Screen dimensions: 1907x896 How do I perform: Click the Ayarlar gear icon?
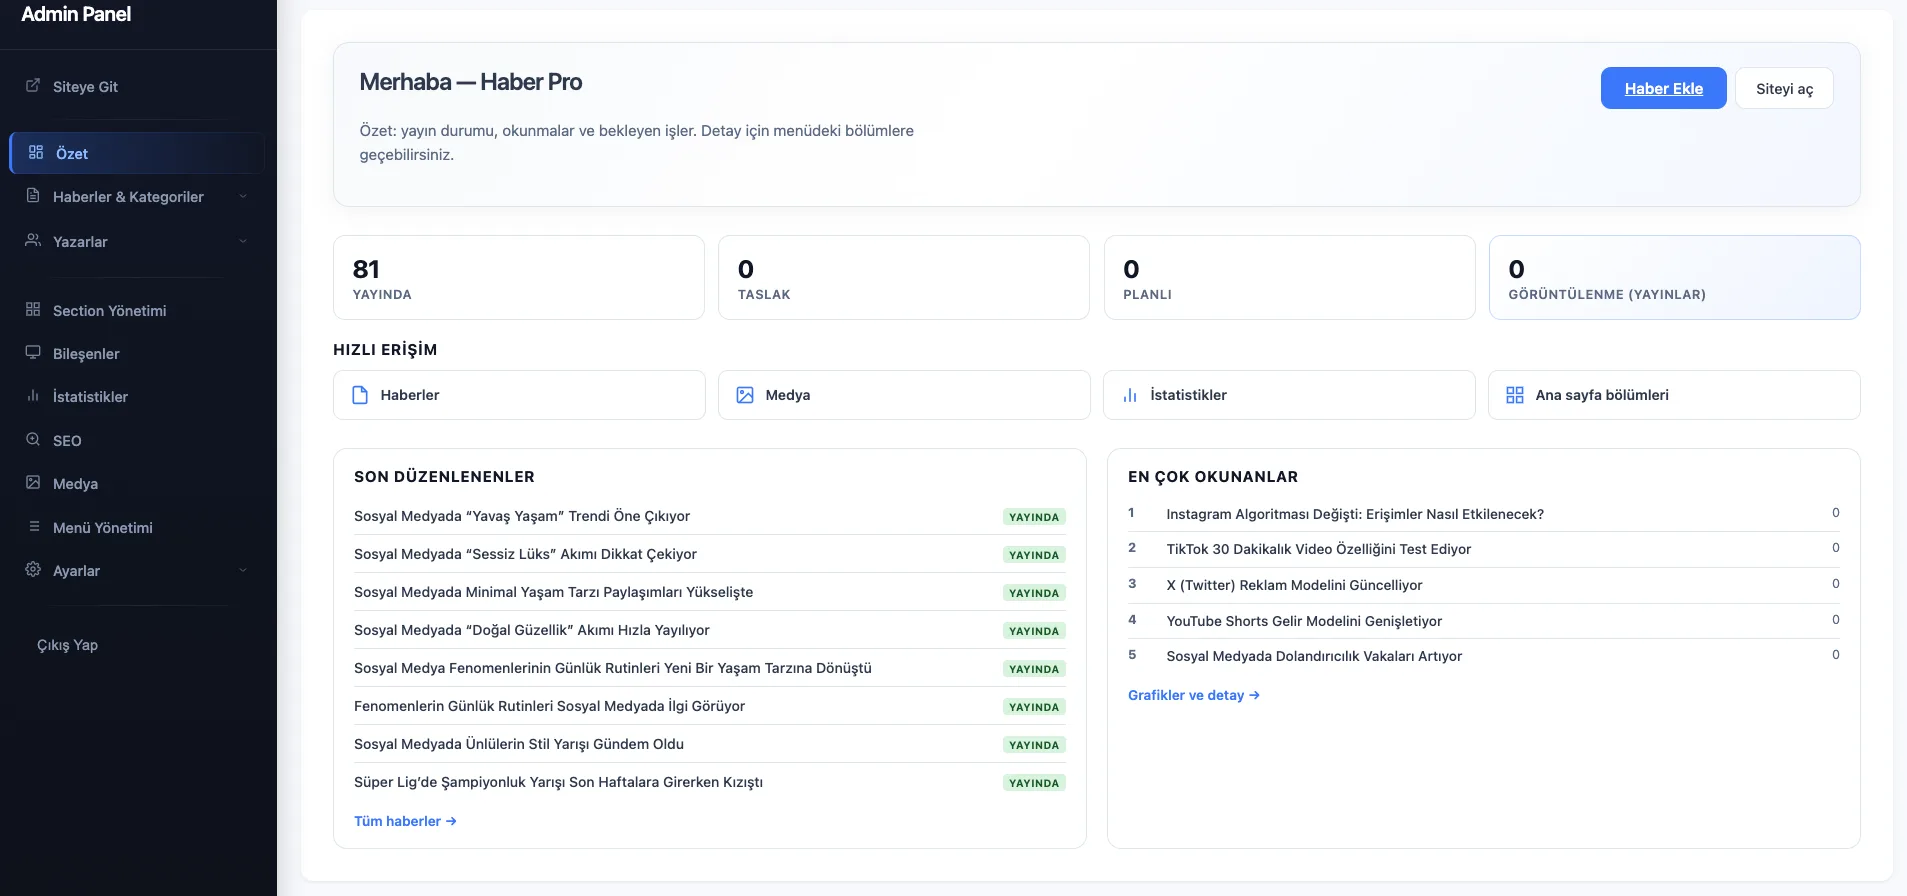click(33, 570)
